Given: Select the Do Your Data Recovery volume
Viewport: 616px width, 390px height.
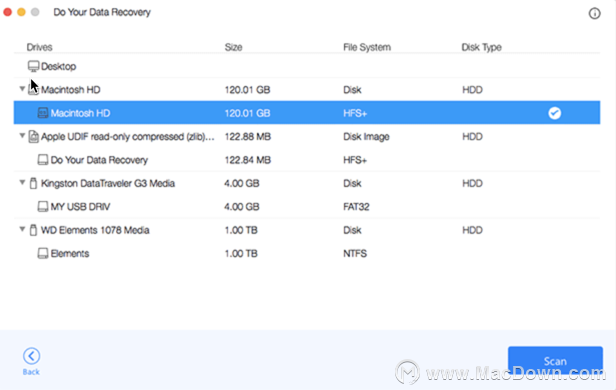Looking at the screenshot, I should 99,160.
